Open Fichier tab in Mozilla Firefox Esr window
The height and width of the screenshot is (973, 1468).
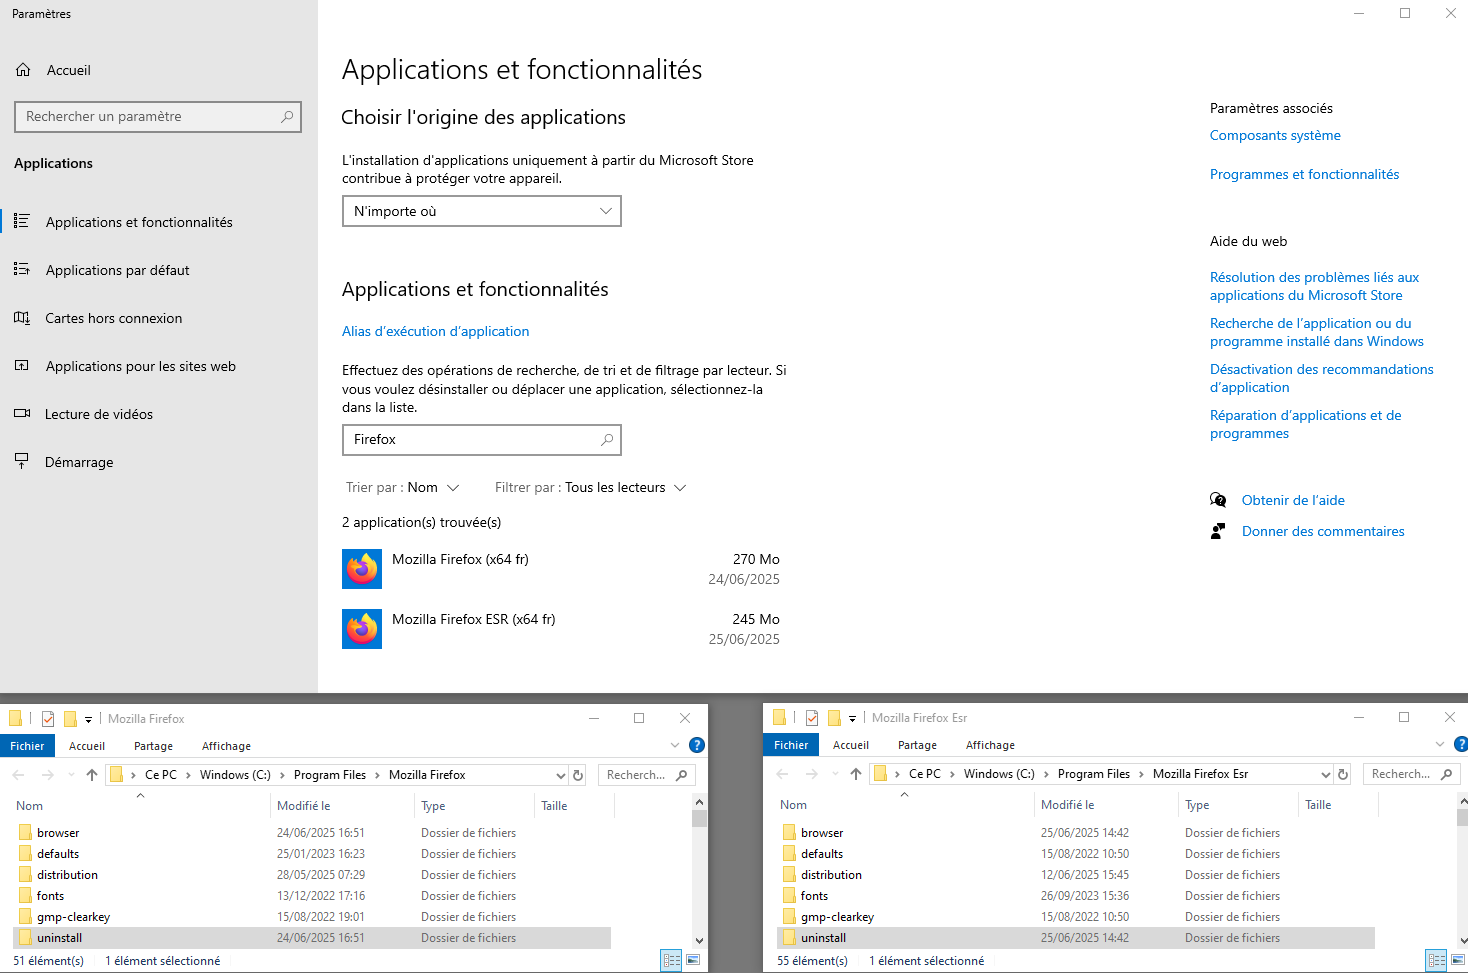[x=791, y=745]
